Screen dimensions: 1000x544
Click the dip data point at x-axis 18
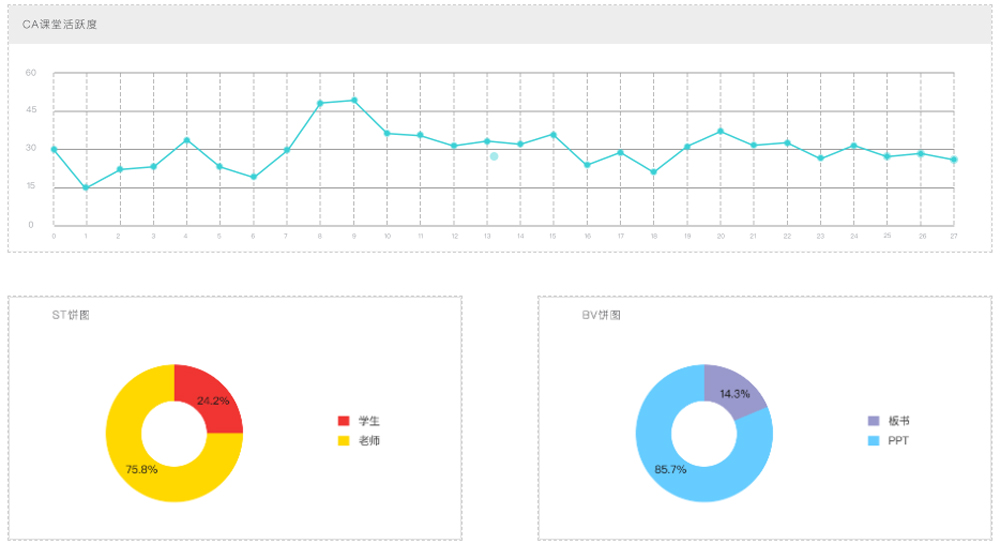[x=653, y=172]
